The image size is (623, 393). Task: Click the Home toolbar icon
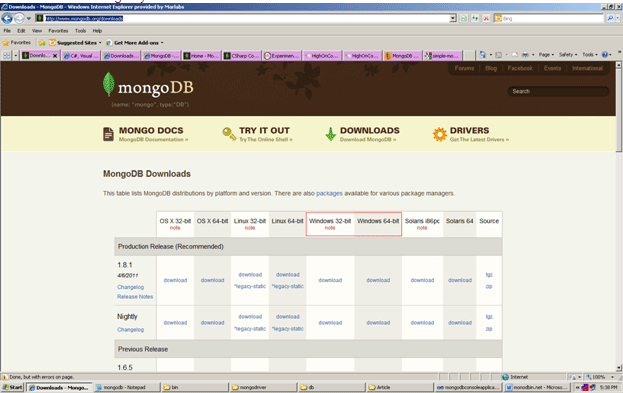pyautogui.click(x=482, y=55)
